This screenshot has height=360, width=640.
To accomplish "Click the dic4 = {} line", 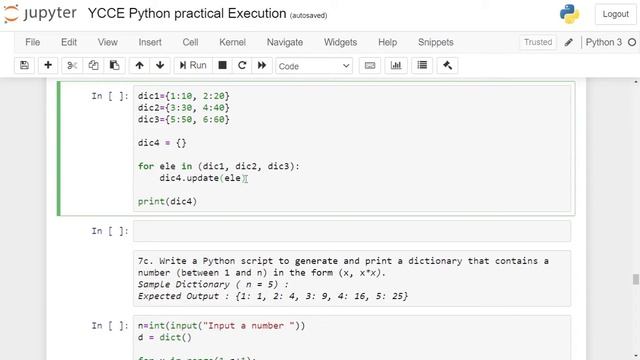I will (x=162, y=143).
